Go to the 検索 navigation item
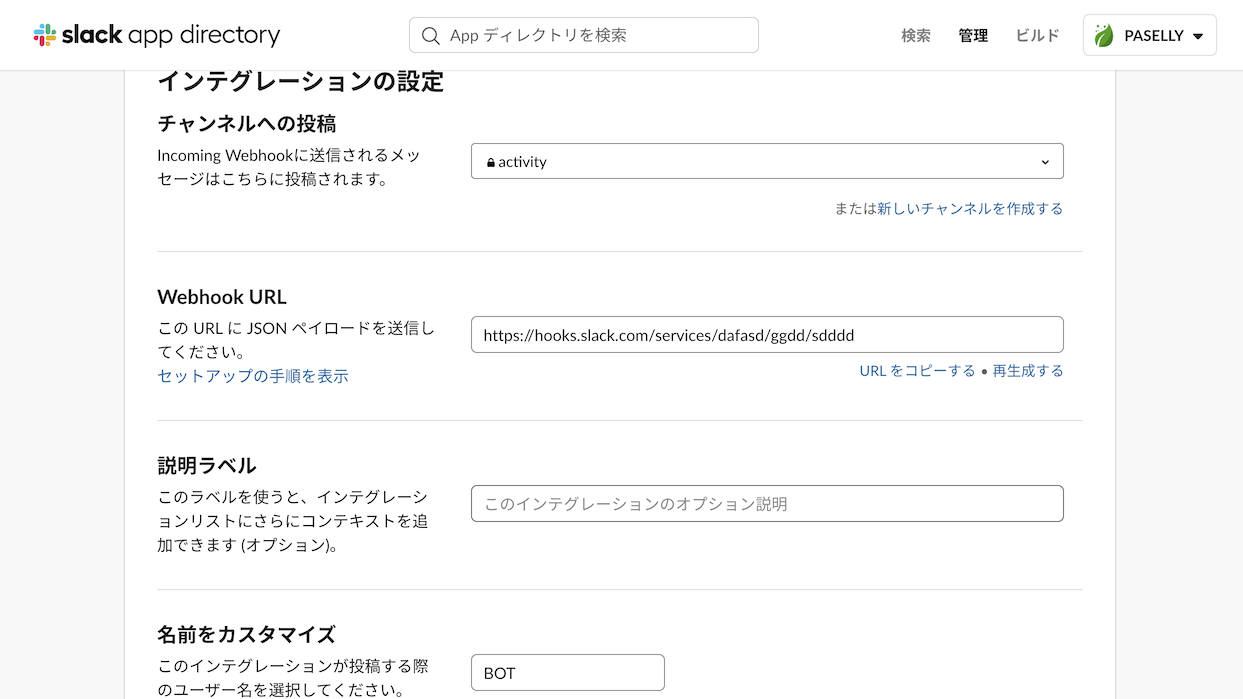1243x699 pixels. pyautogui.click(x=916, y=35)
